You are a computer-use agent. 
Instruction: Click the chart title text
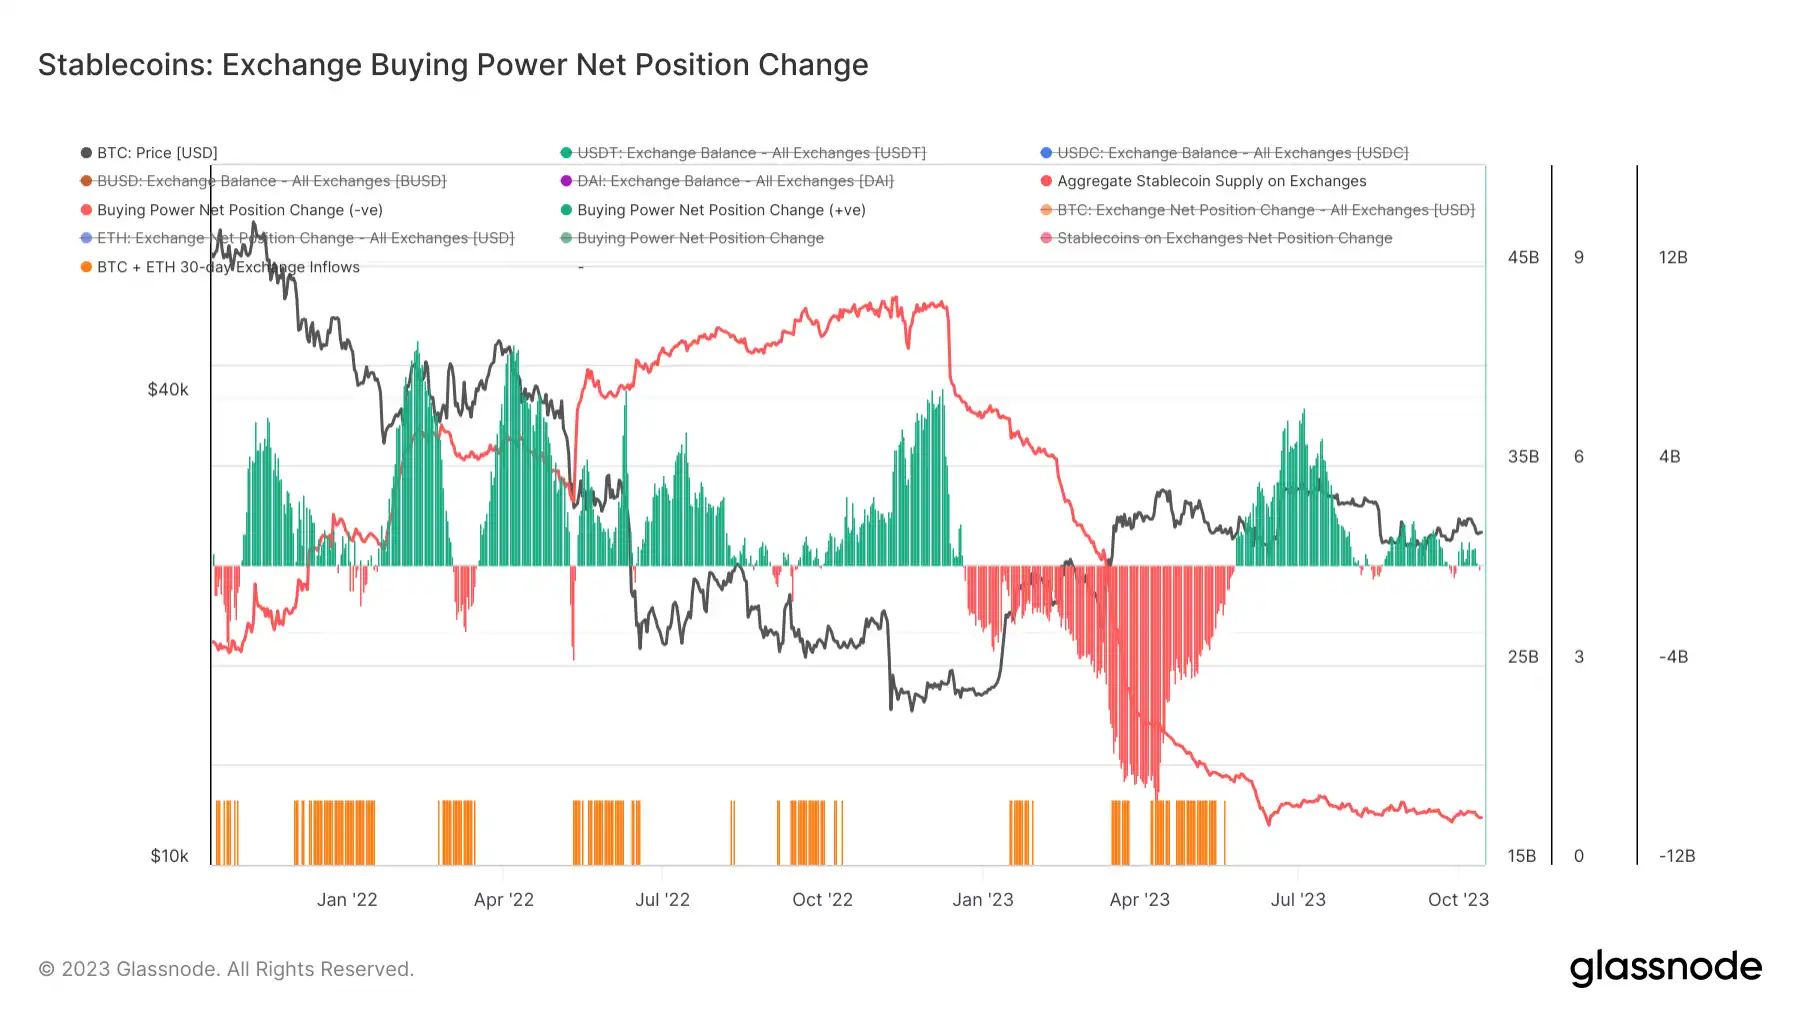[x=453, y=65]
